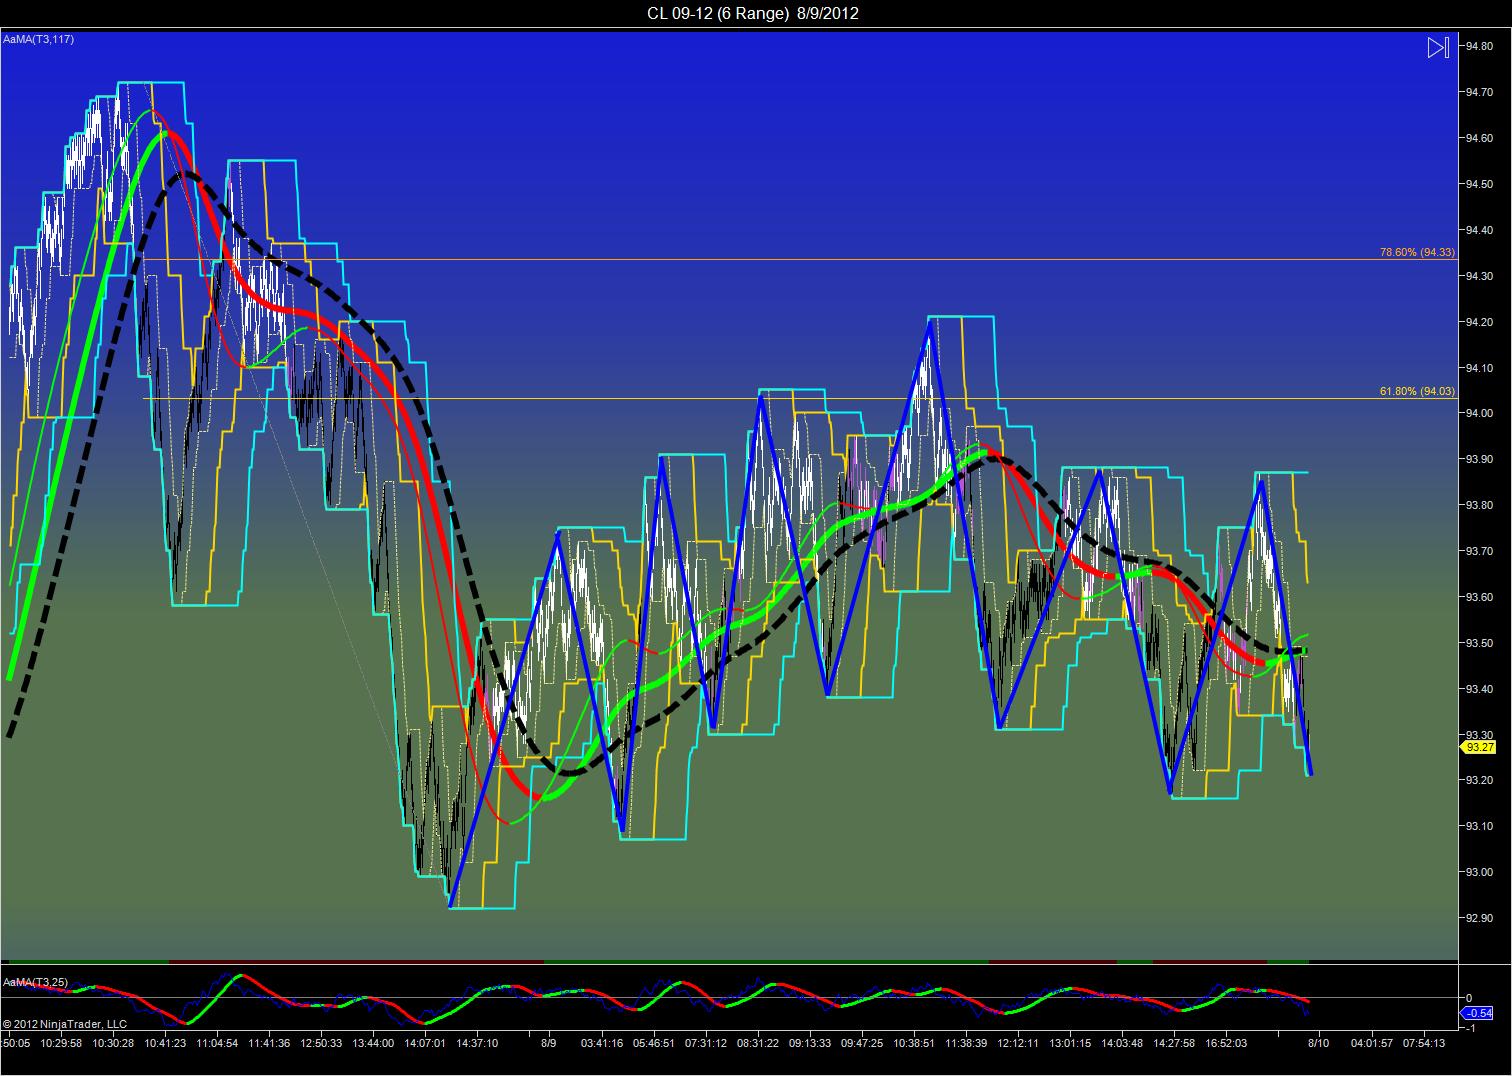Click the 14:03:48 time axis label
The height and width of the screenshot is (1076, 1512).
[1121, 1043]
